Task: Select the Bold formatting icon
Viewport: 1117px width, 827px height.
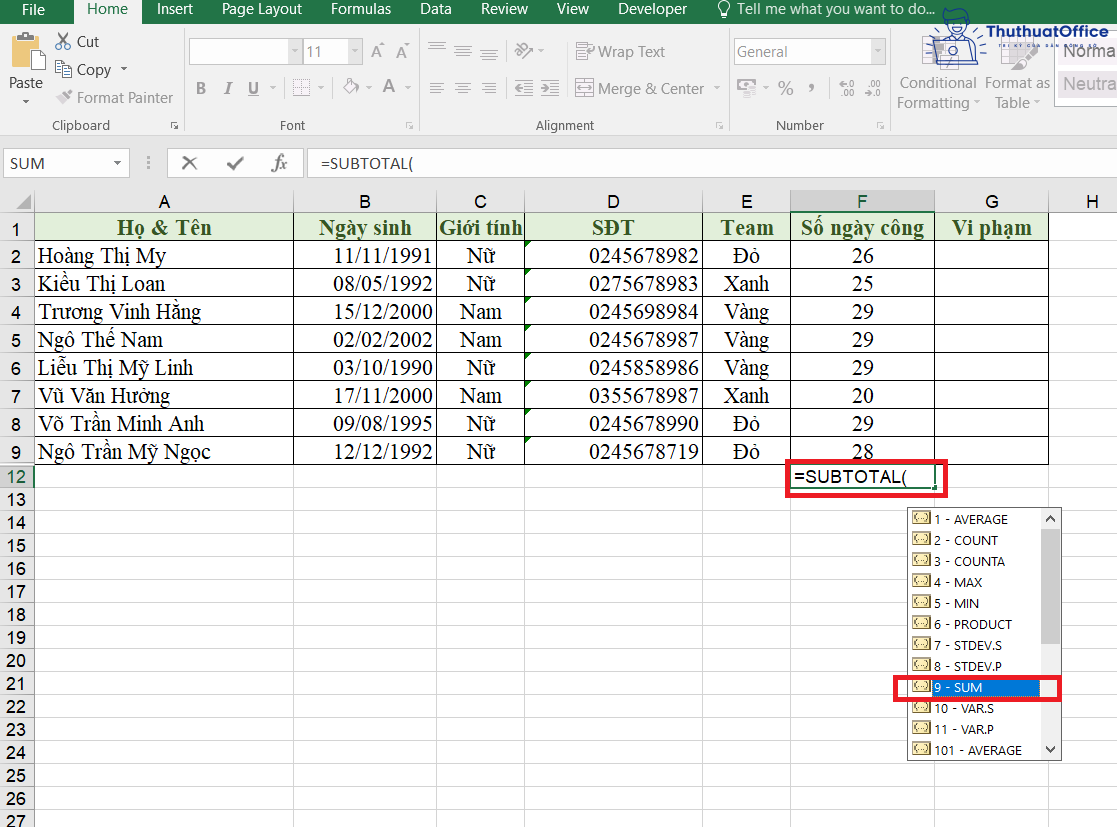Action: (200, 88)
